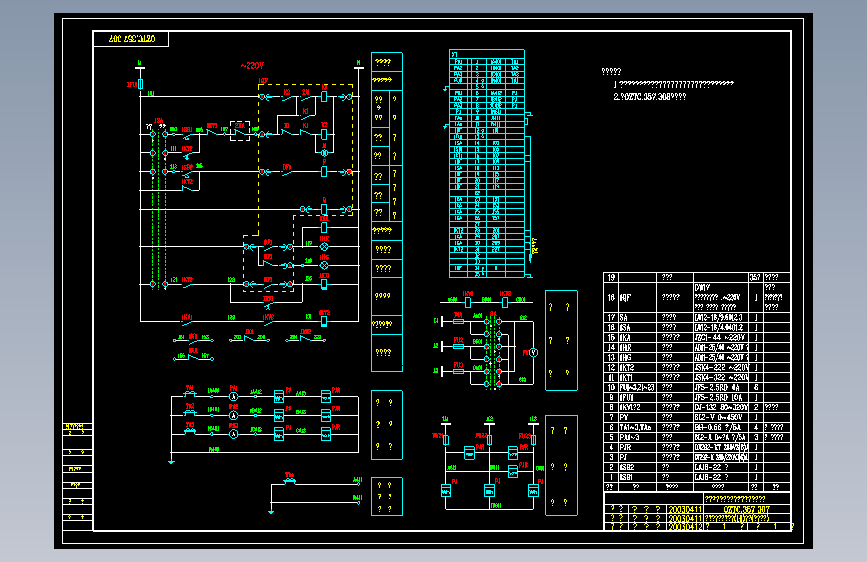Click the 1HG indicator lamp symbol
Viewport: 867px width, 562px height.
pos(324,266)
